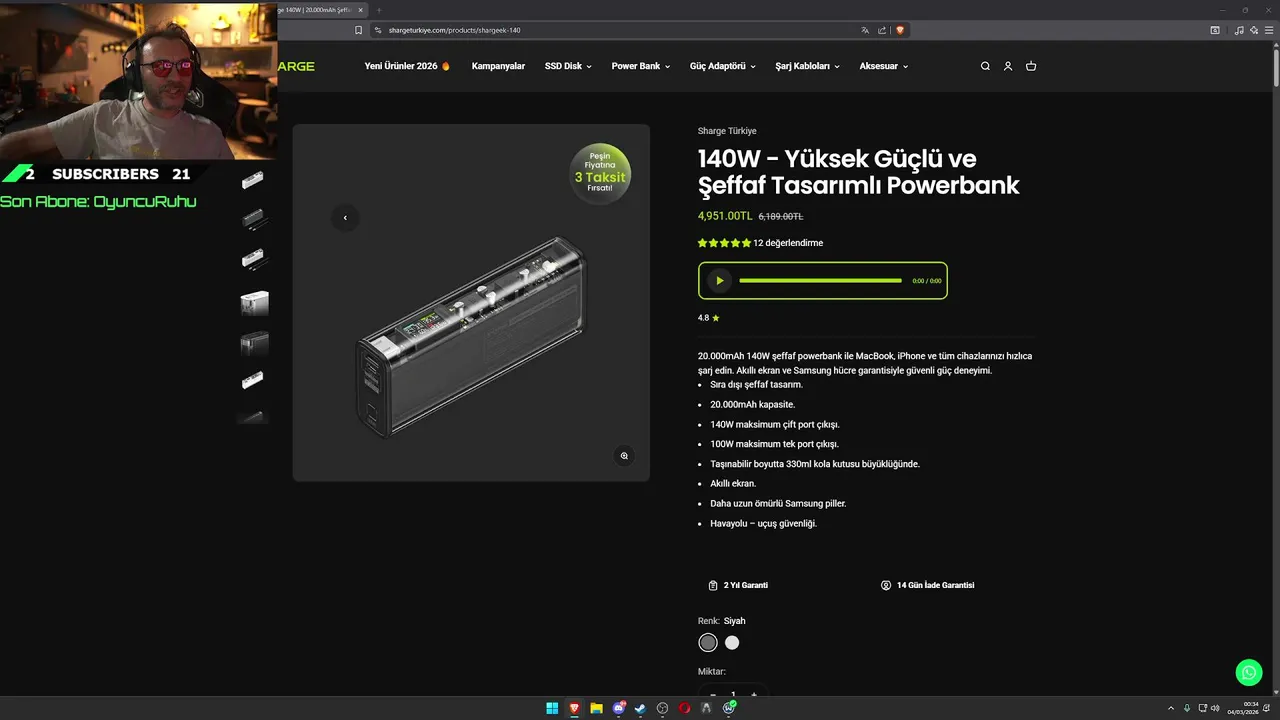Play the product audio clip
1280x720 pixels.
pyautogui.click(x=719, y=281)
